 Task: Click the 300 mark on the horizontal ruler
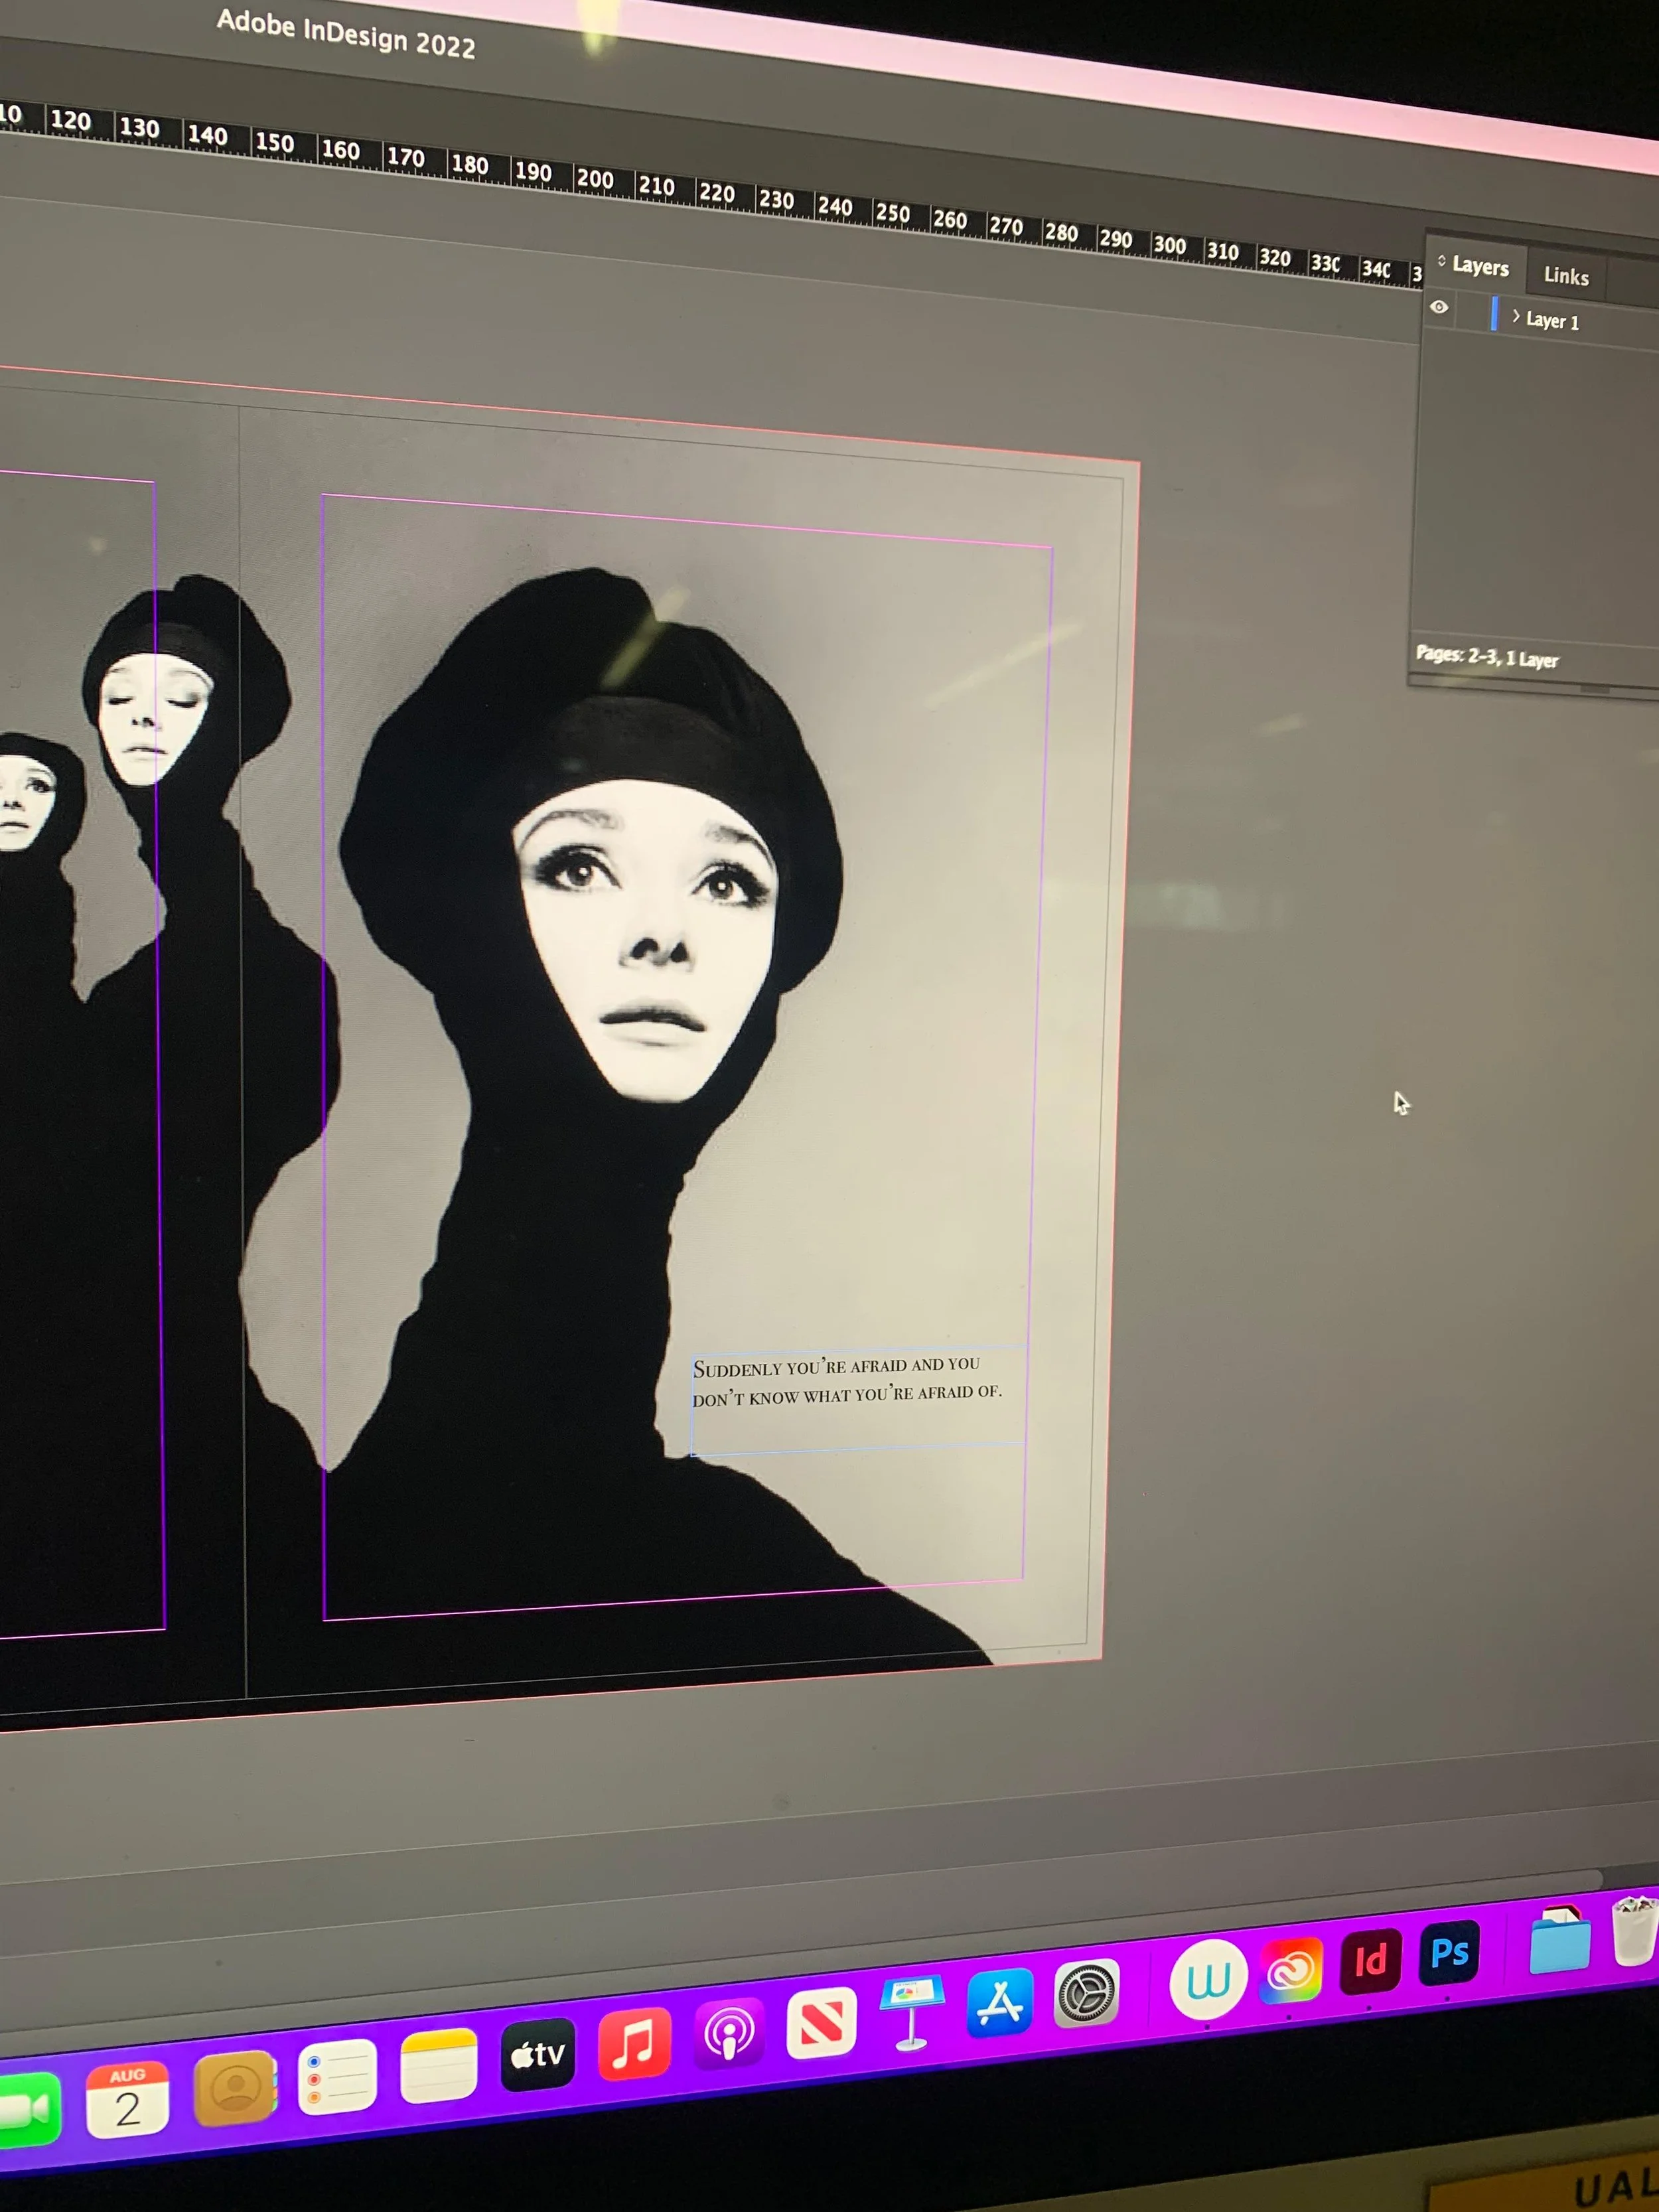point(1169,245)
